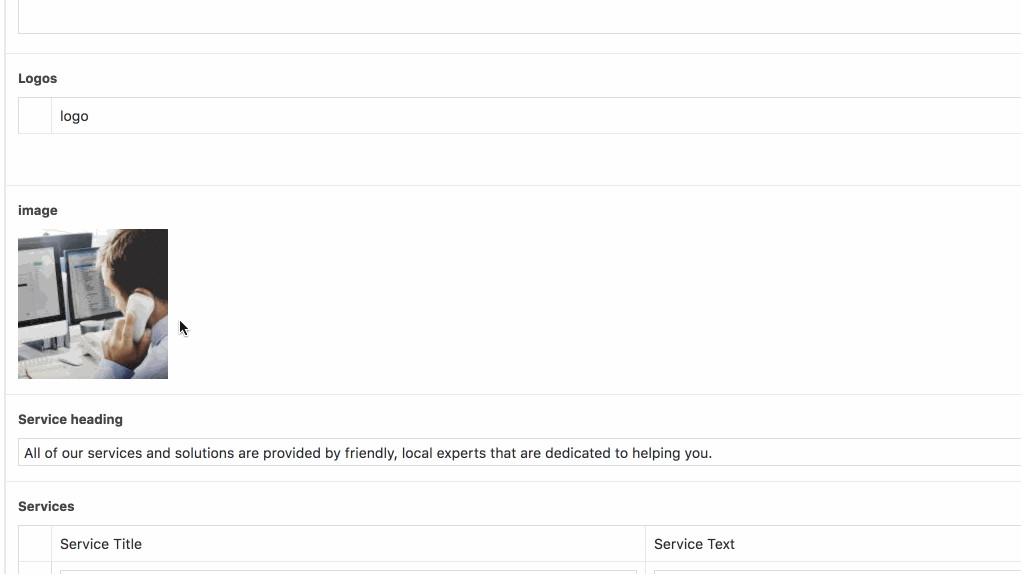
Task: Click the 'Service heading' field label
Action: [x=70, y=419]
